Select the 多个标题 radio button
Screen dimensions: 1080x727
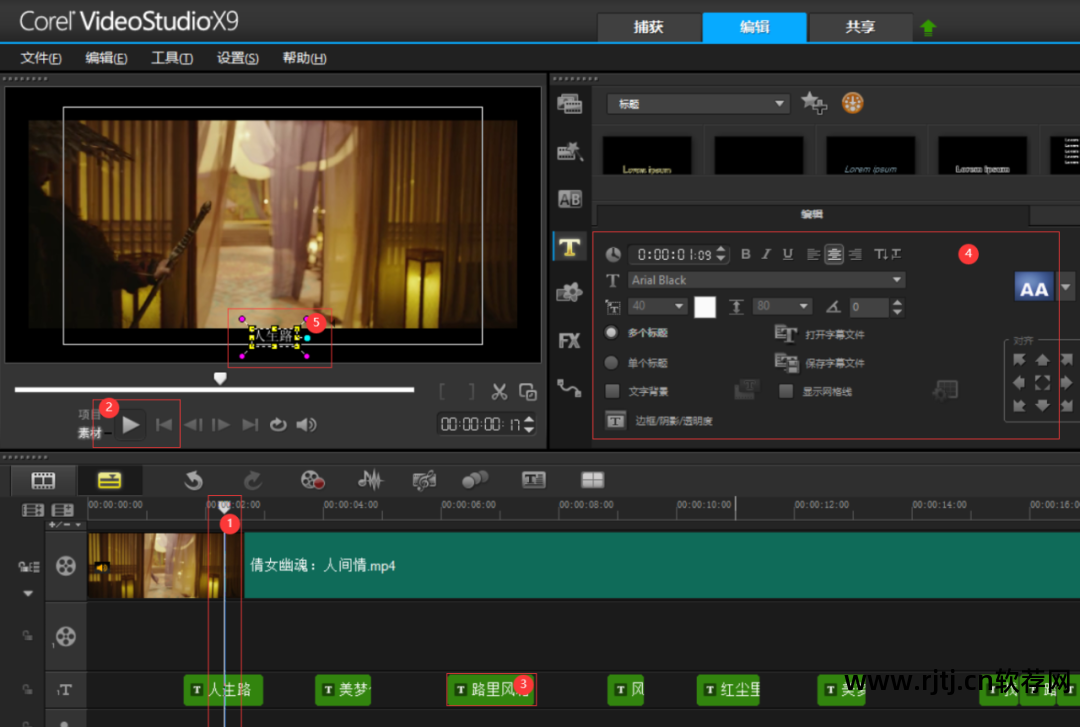click(612, 333)
